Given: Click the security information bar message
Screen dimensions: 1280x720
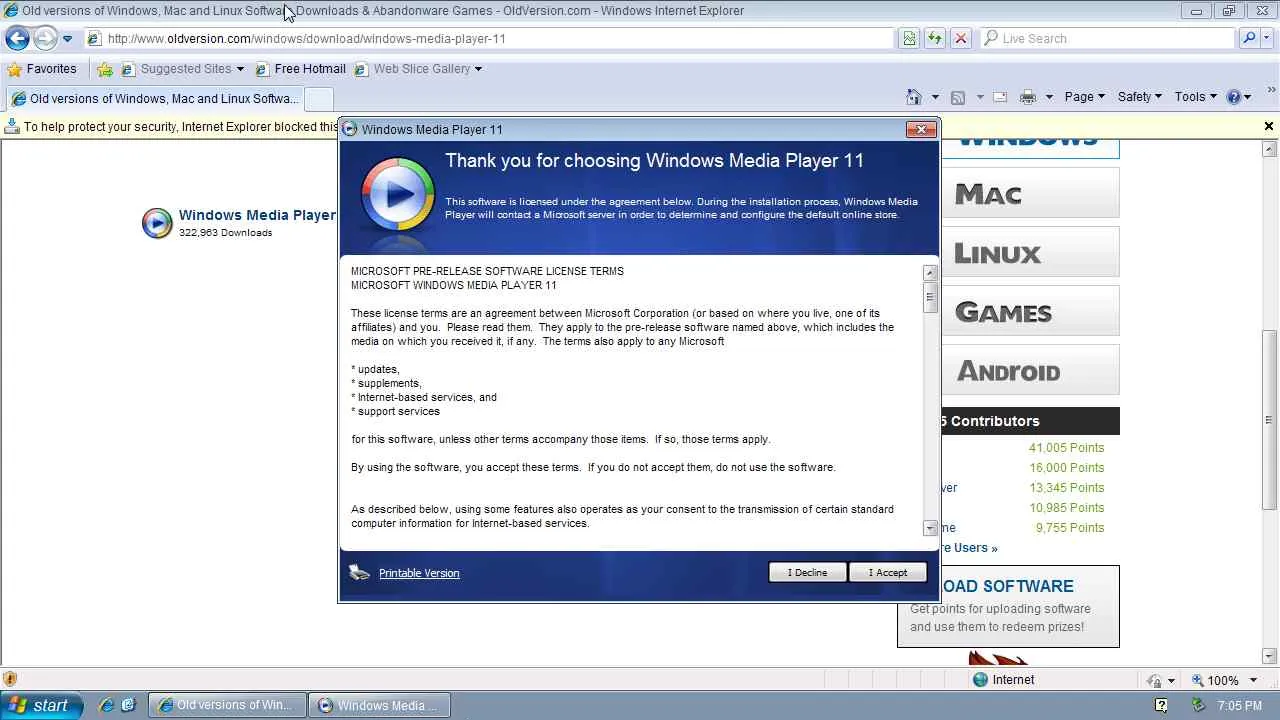Looking at the screenshot, I should tap(180, 127).
